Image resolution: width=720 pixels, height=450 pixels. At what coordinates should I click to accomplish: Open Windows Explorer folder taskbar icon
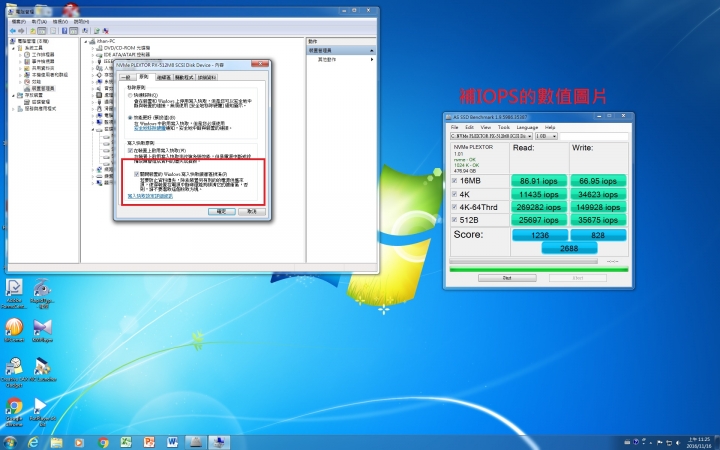55,441
